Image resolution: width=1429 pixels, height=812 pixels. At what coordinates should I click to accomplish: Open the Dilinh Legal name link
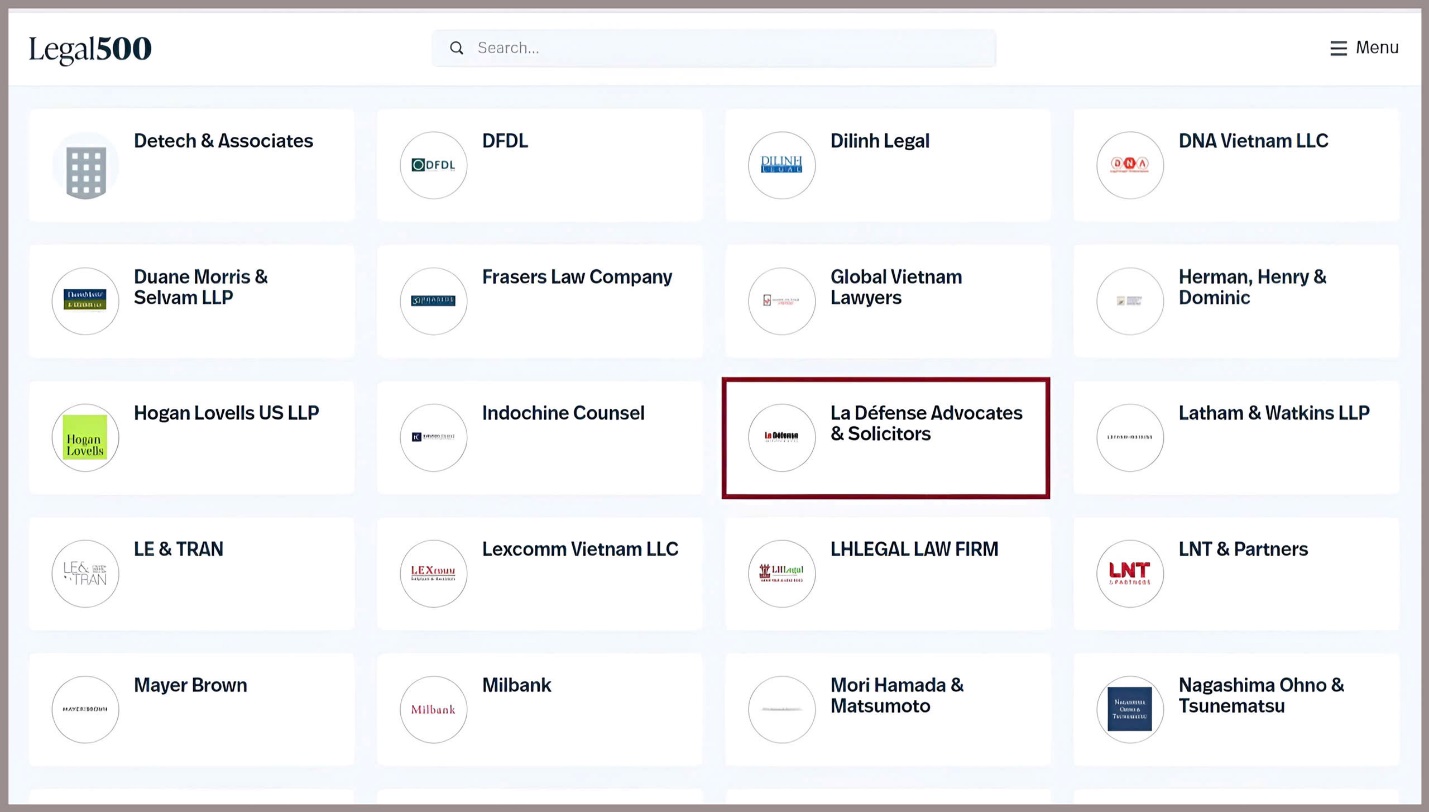[x=880, y=141]
